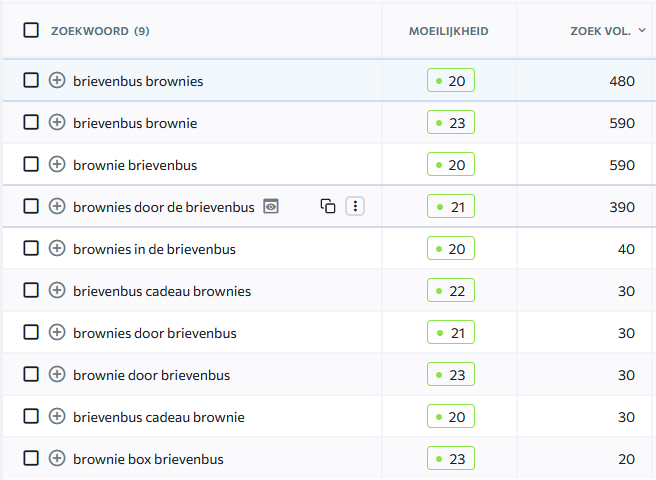Screen dimensions: 656x480
Task: Check the 'brievenbus brownie' row checkbox
Action: pos(31,123)
